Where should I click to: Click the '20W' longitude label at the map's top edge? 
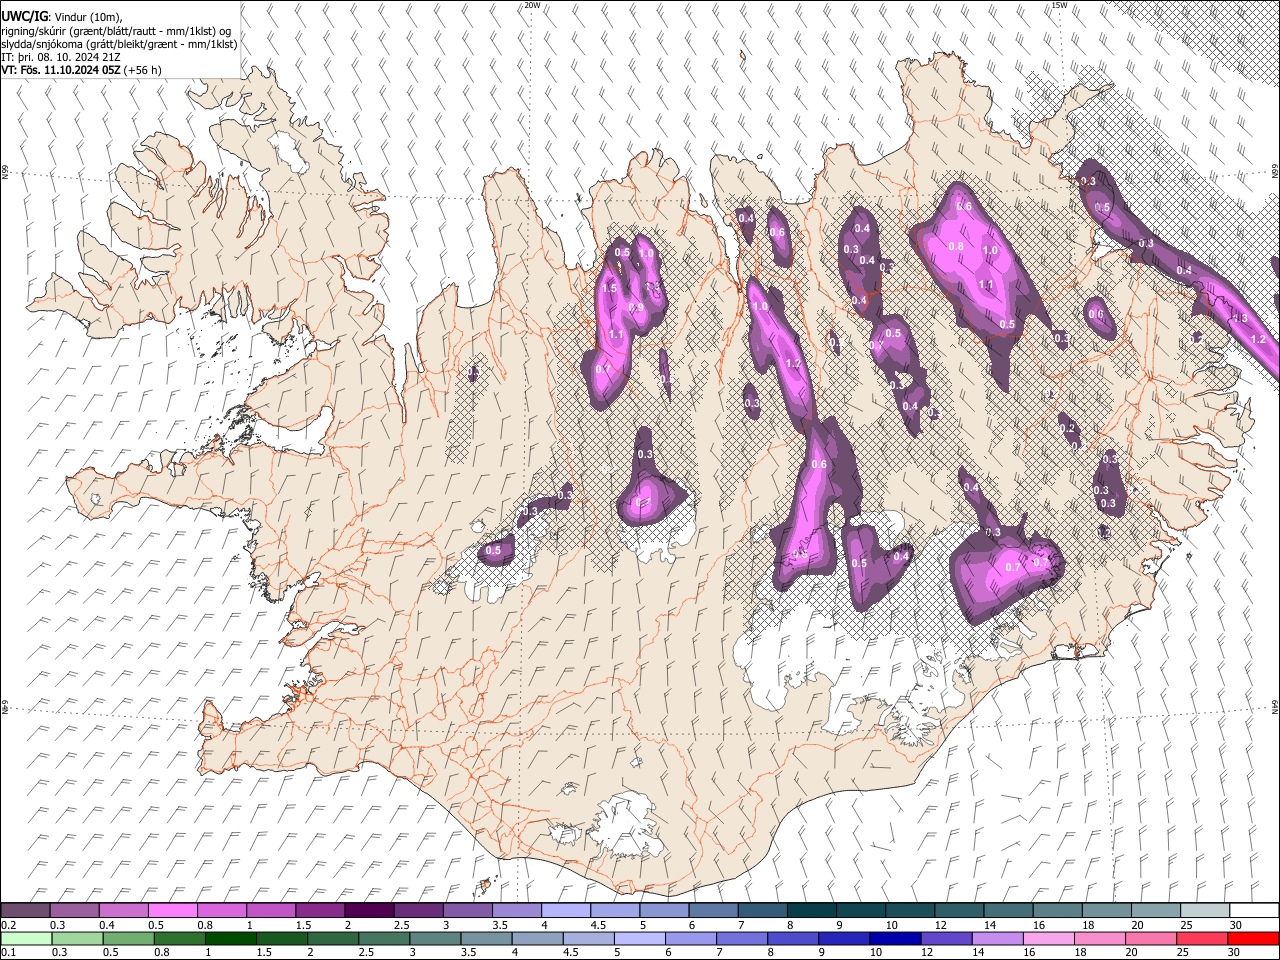(x=532, y=5)
